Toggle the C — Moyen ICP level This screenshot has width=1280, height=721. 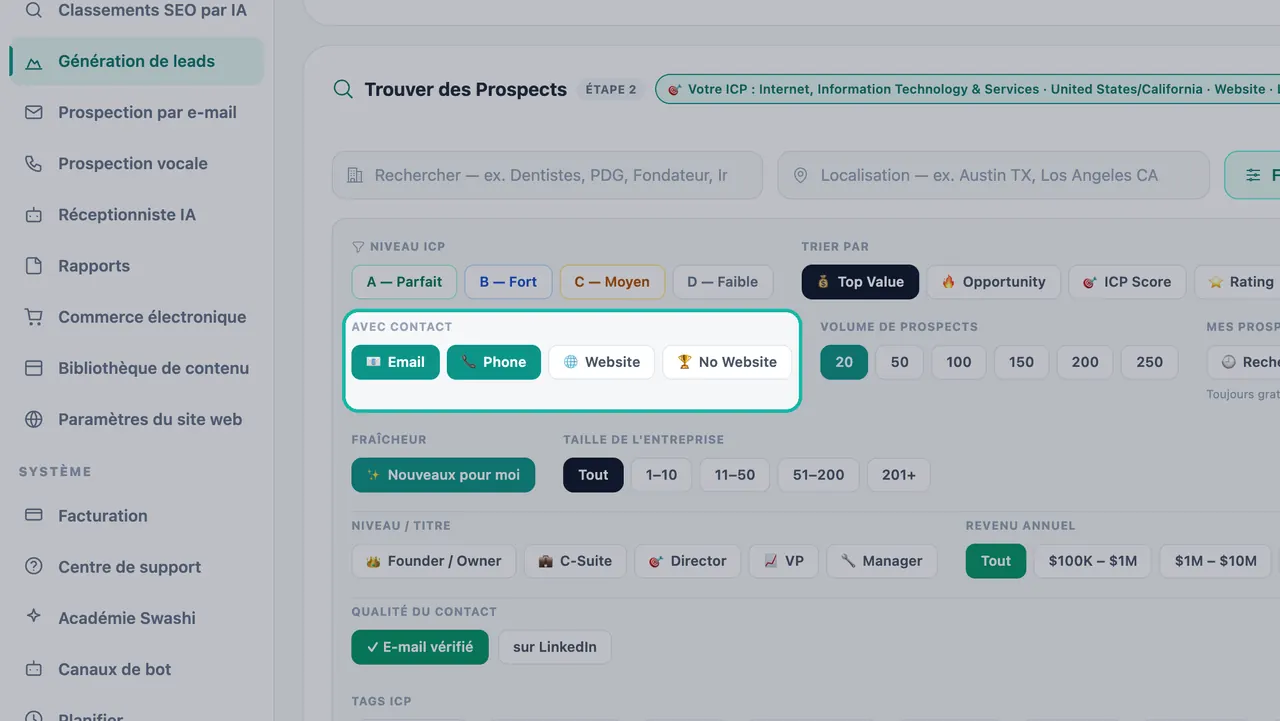click(x=612, y=282)
